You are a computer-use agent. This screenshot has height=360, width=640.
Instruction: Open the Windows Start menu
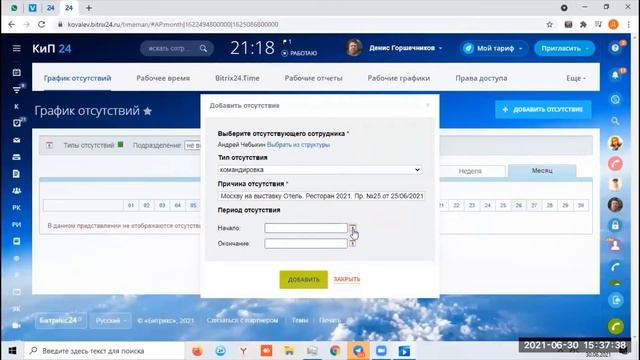pos(12,351)
